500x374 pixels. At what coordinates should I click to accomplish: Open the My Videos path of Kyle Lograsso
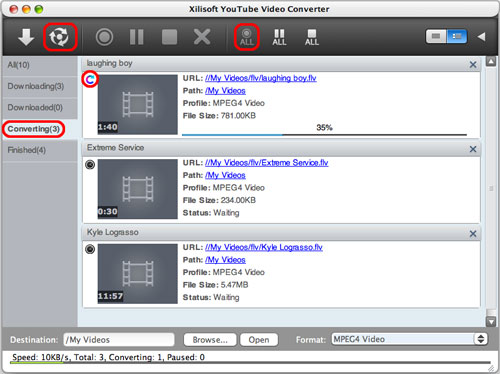point(225,260)
